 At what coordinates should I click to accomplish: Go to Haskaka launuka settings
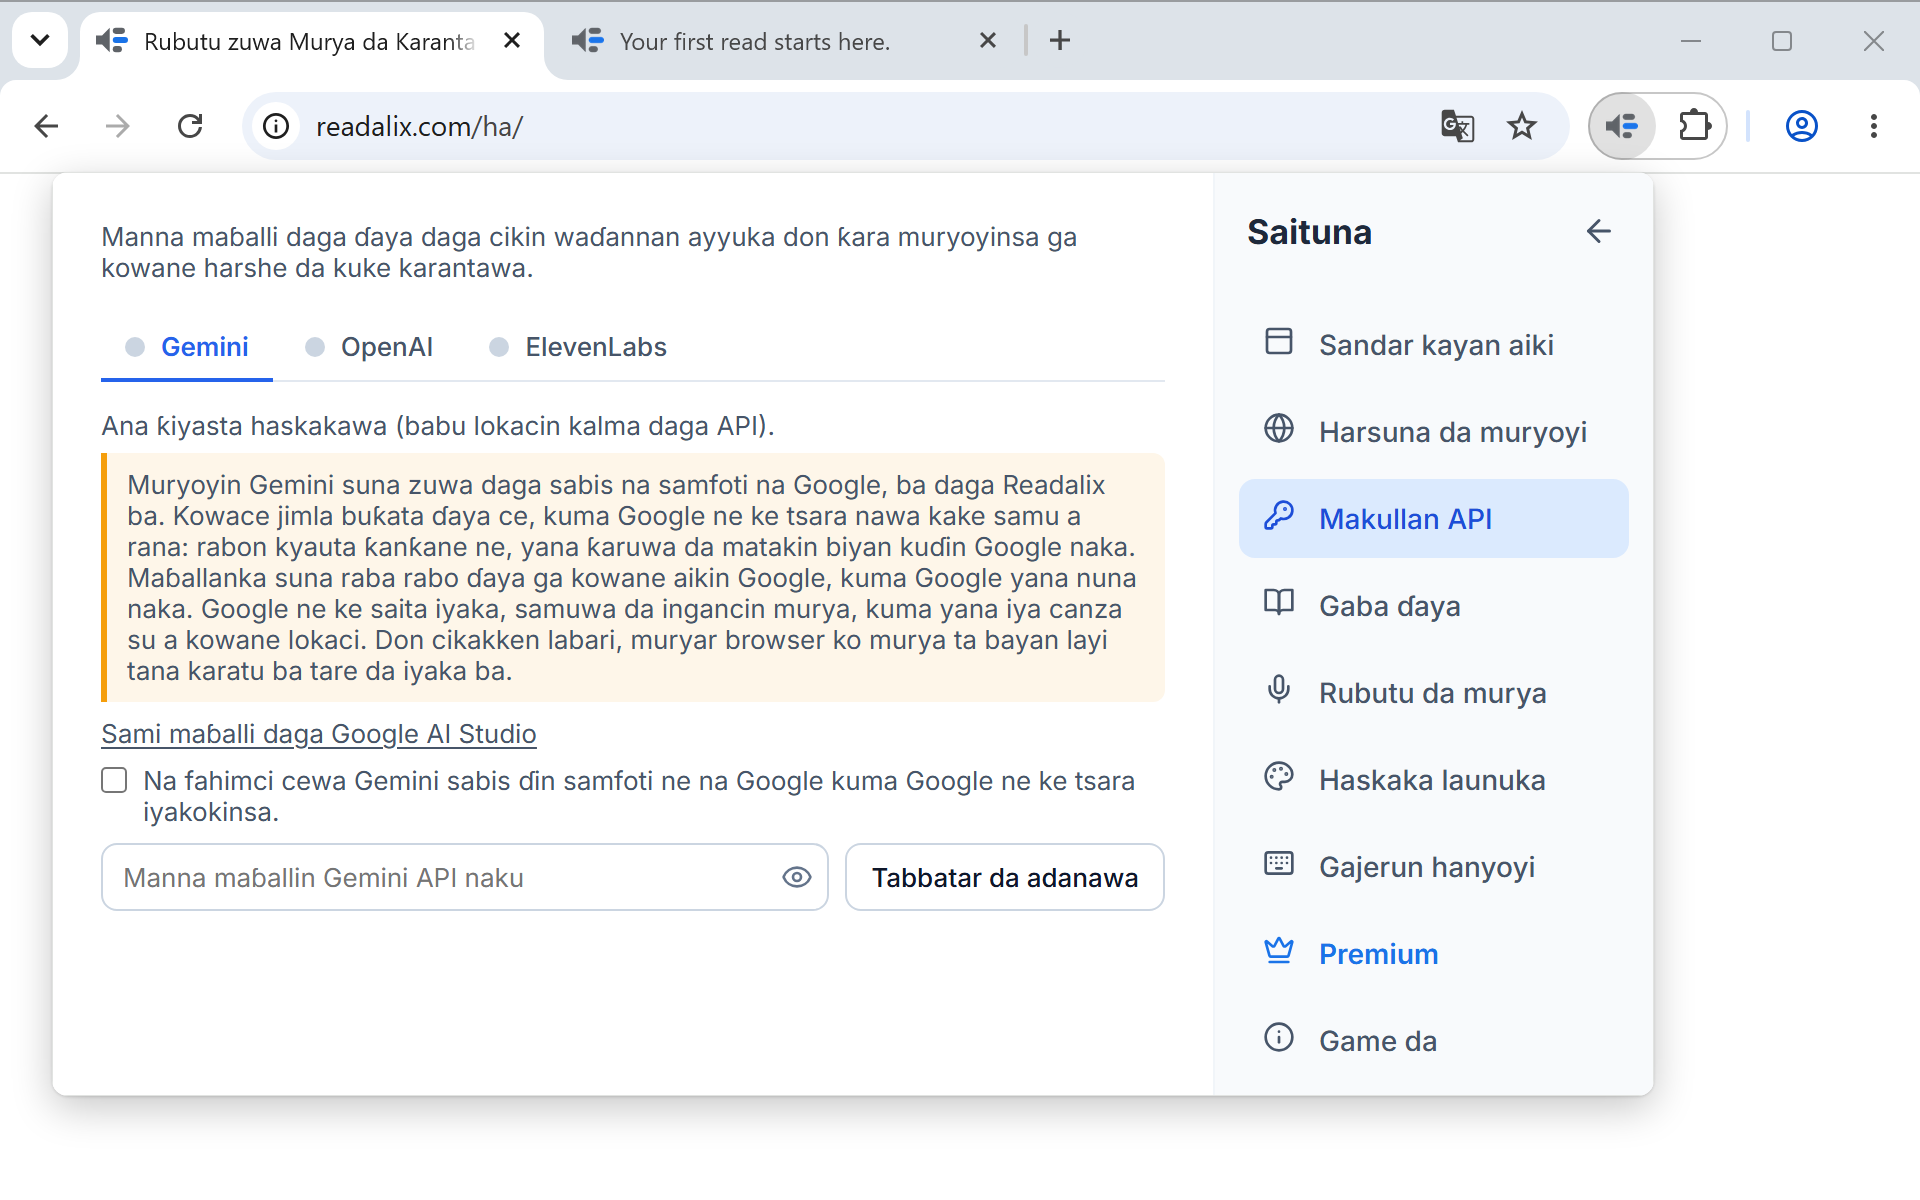coord(1434,780)
